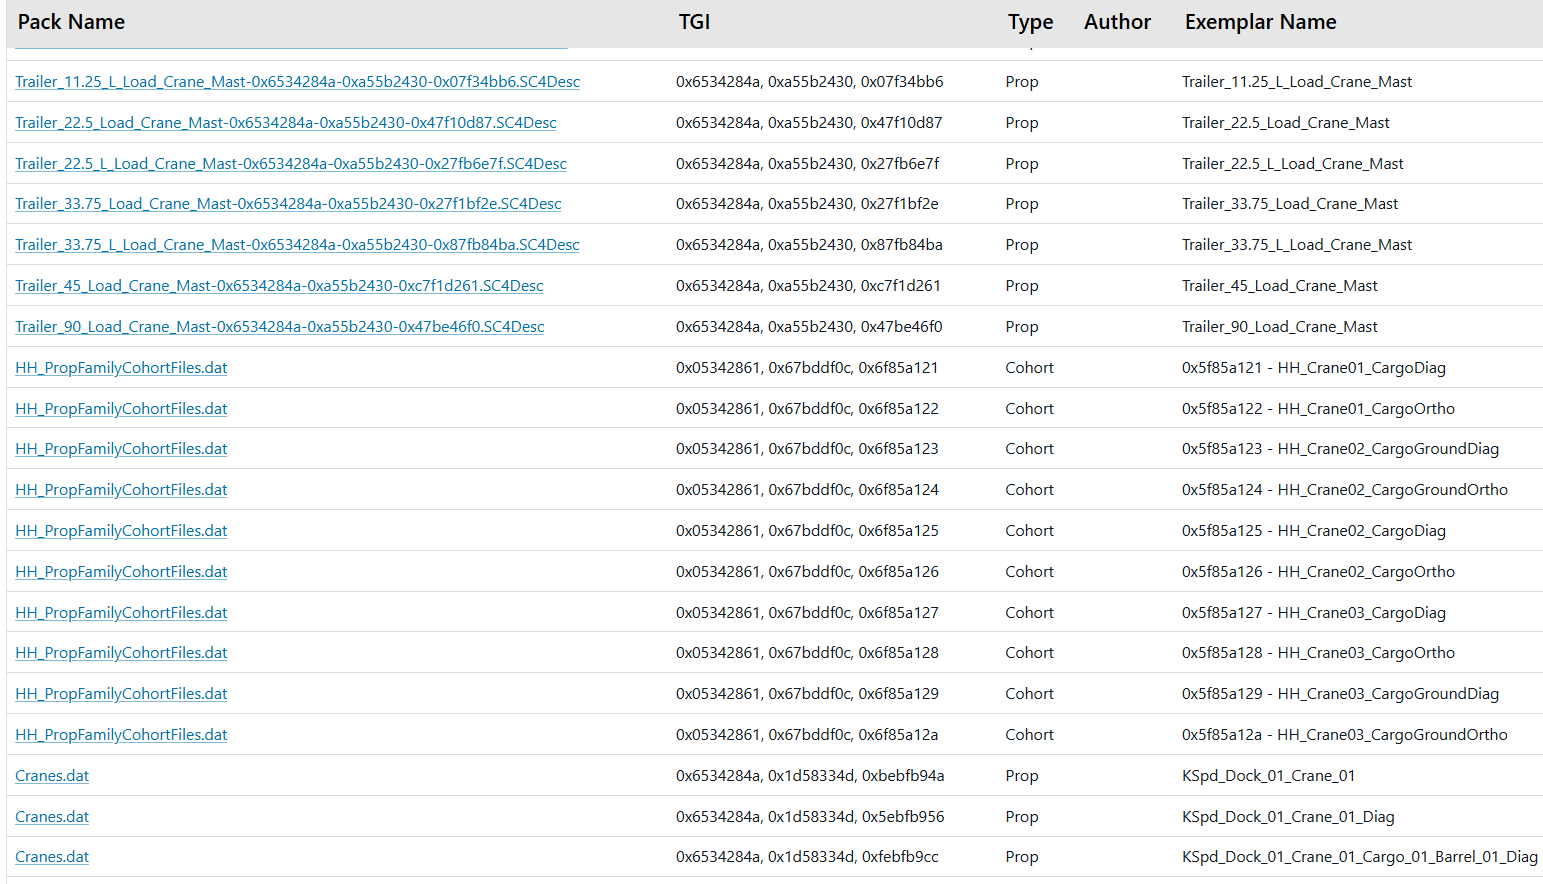
Task: Open HH_PropFamilyCohortFiles.dat link in HH_Crane02_CargoDiag row
Action: pos(121,531)
